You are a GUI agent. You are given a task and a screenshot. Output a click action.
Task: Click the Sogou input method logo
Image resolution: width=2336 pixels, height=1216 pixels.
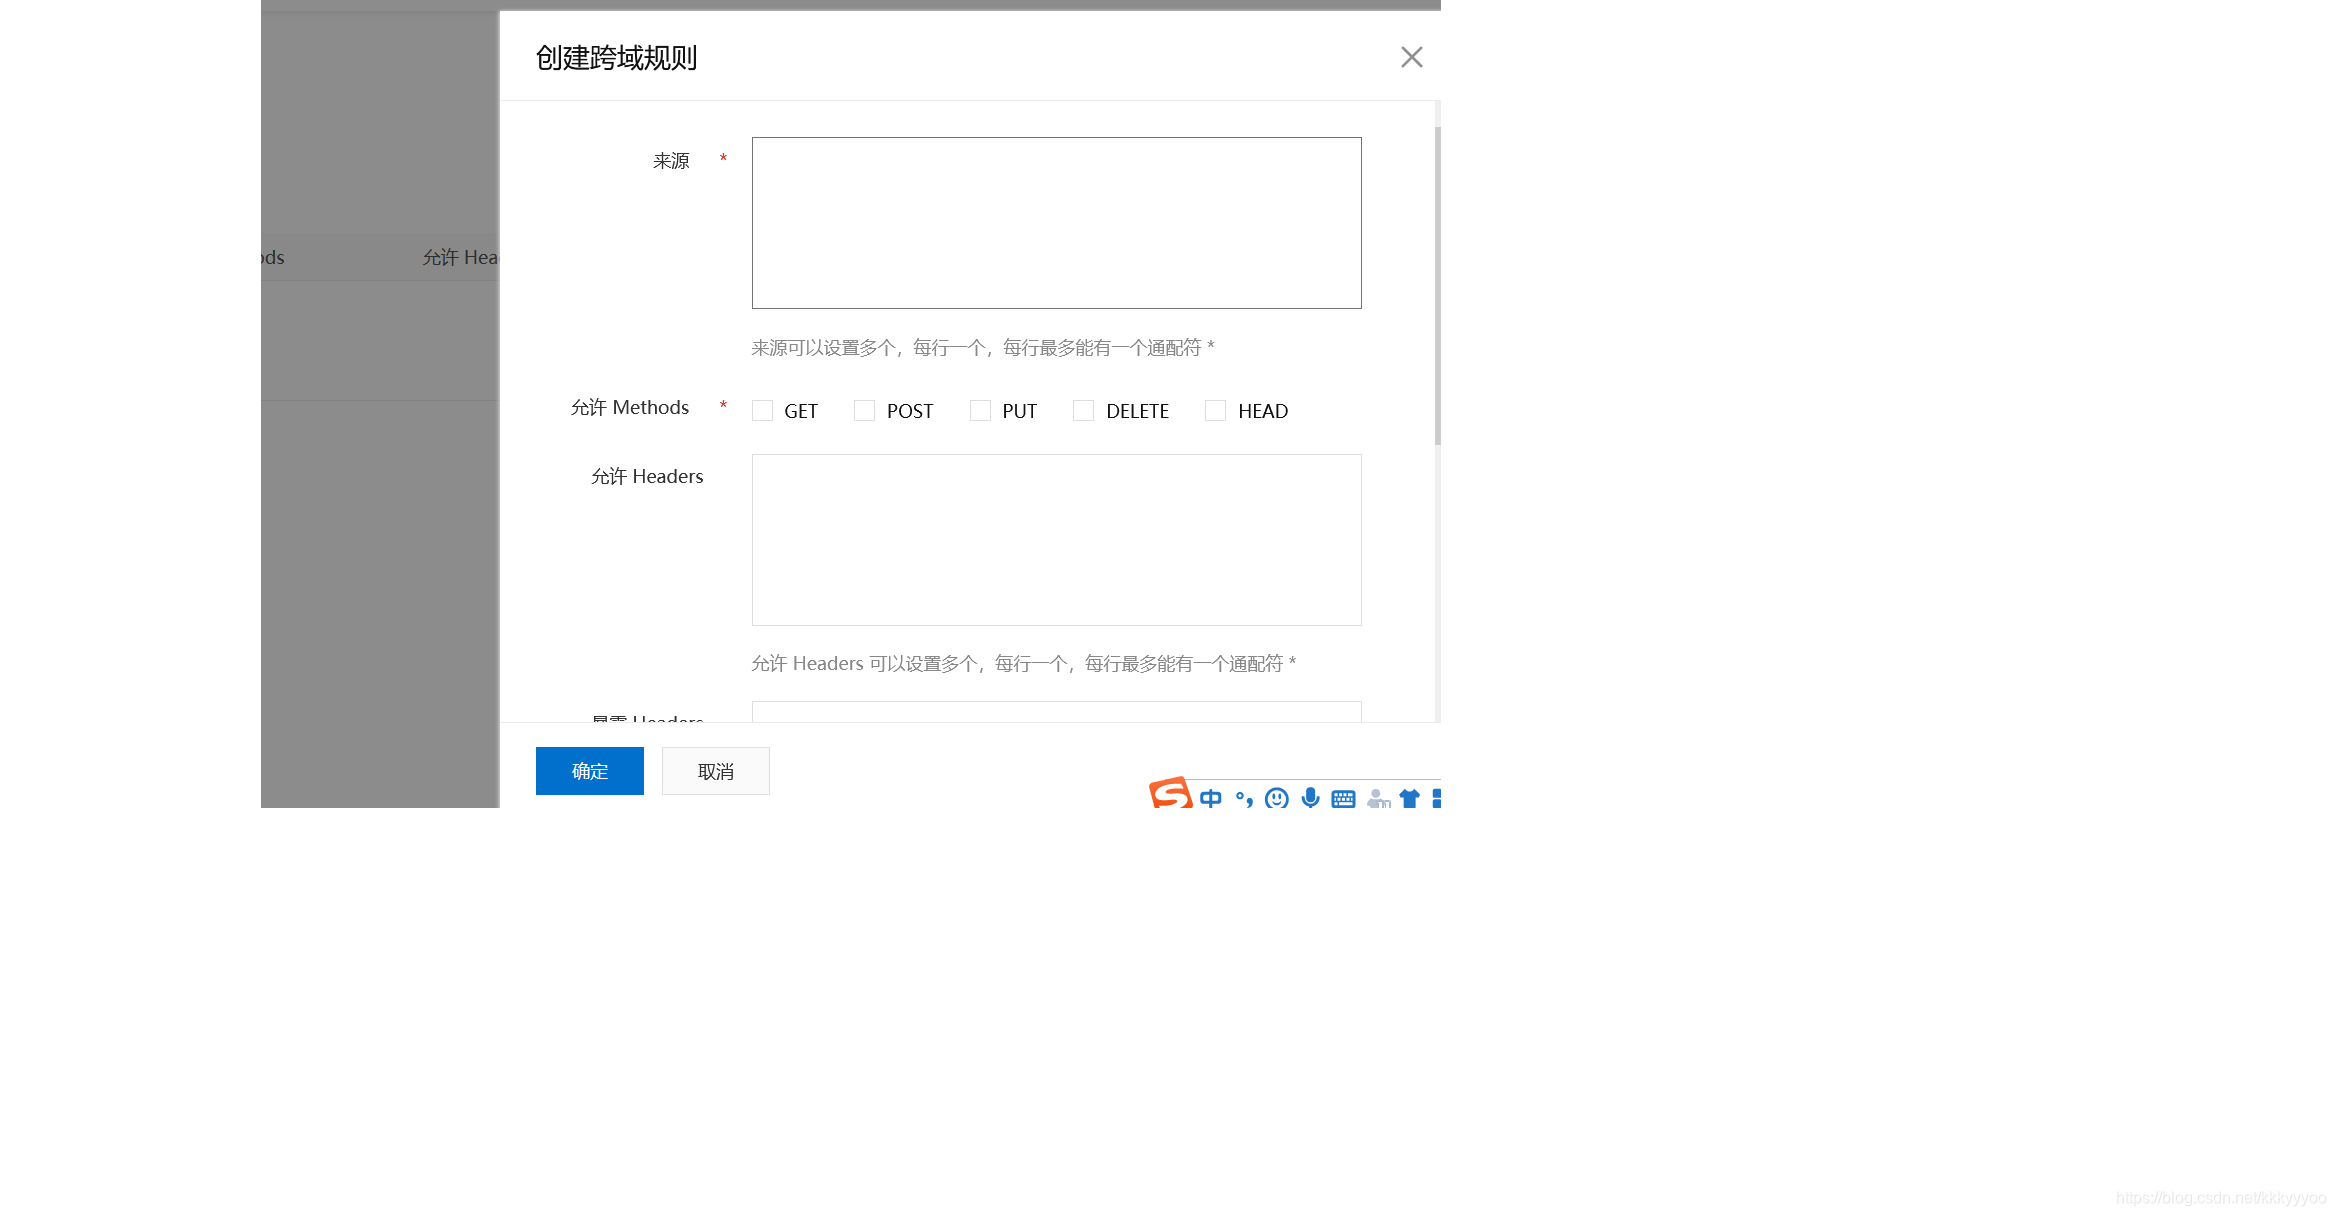(1170, 794)
